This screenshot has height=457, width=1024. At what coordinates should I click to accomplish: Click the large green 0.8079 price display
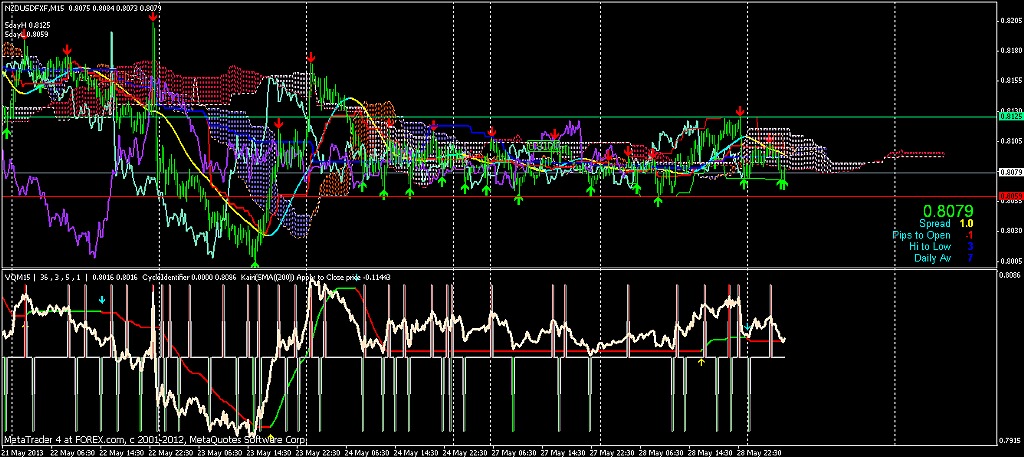pyautogui.click(x=947, y=211)
